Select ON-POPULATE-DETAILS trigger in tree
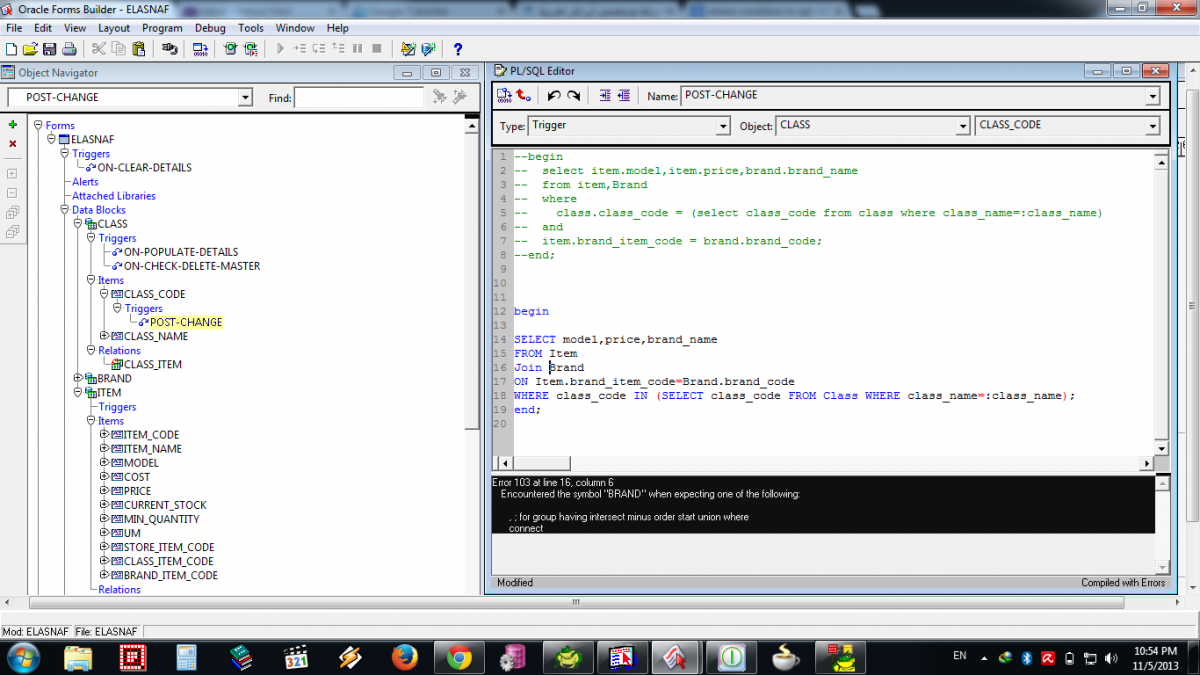 coord(180,252)
